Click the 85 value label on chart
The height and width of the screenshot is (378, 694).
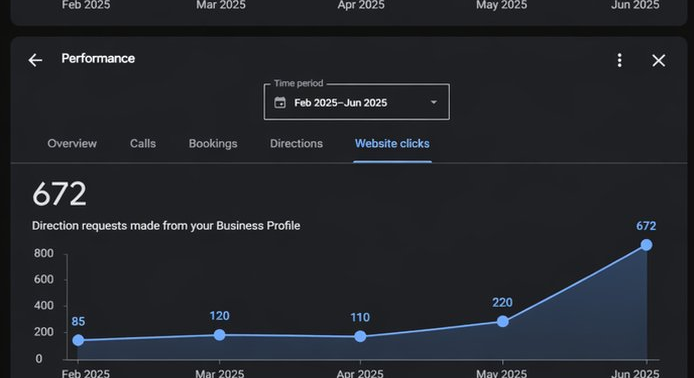tap(78, 321)
